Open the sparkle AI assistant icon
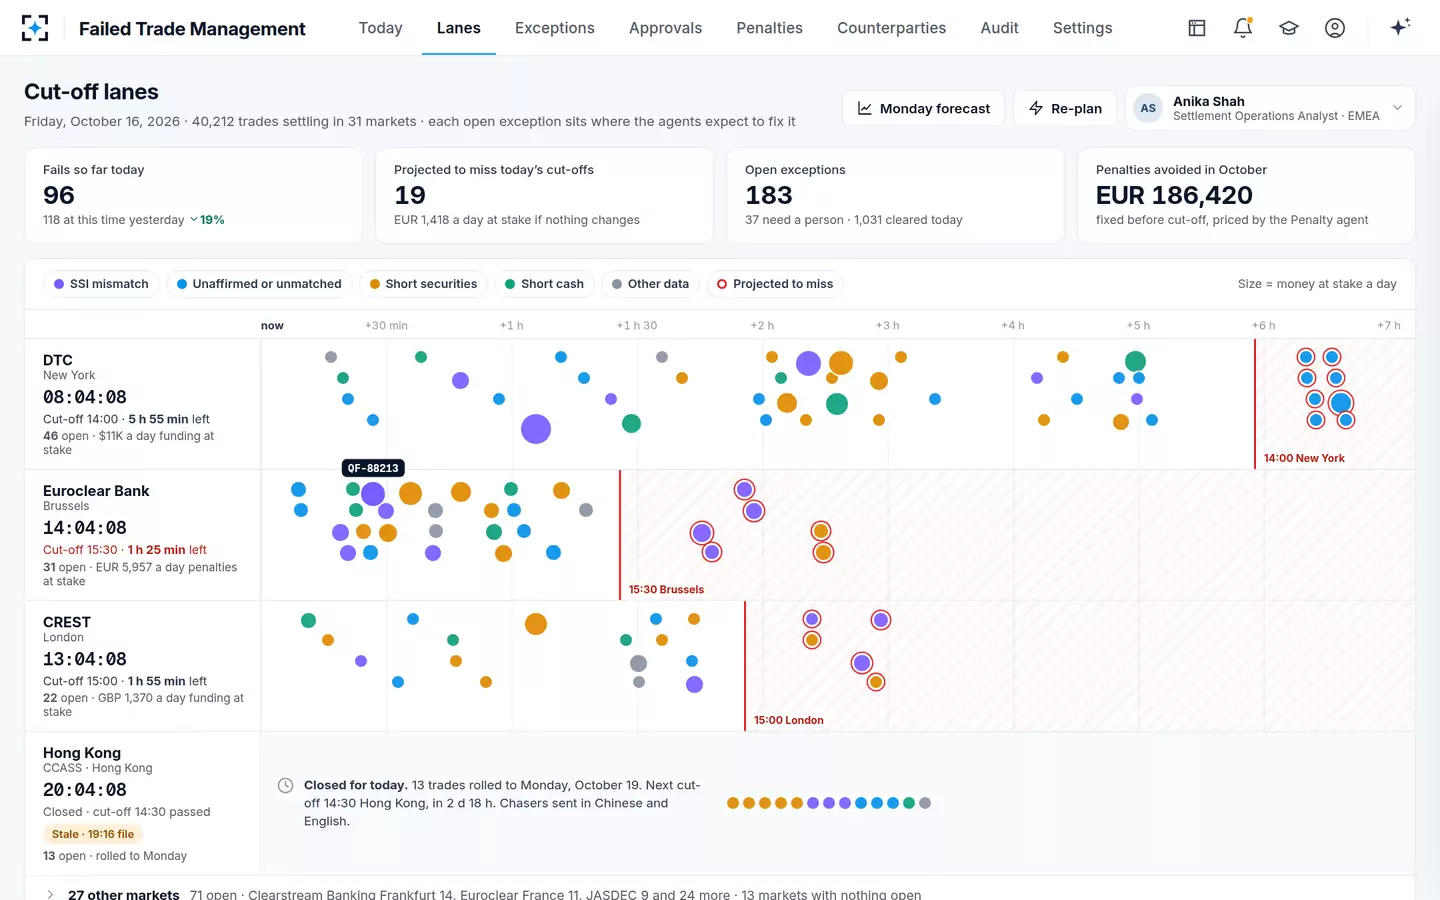The height and width of the screenshot is (900, 1440). 1400,27
